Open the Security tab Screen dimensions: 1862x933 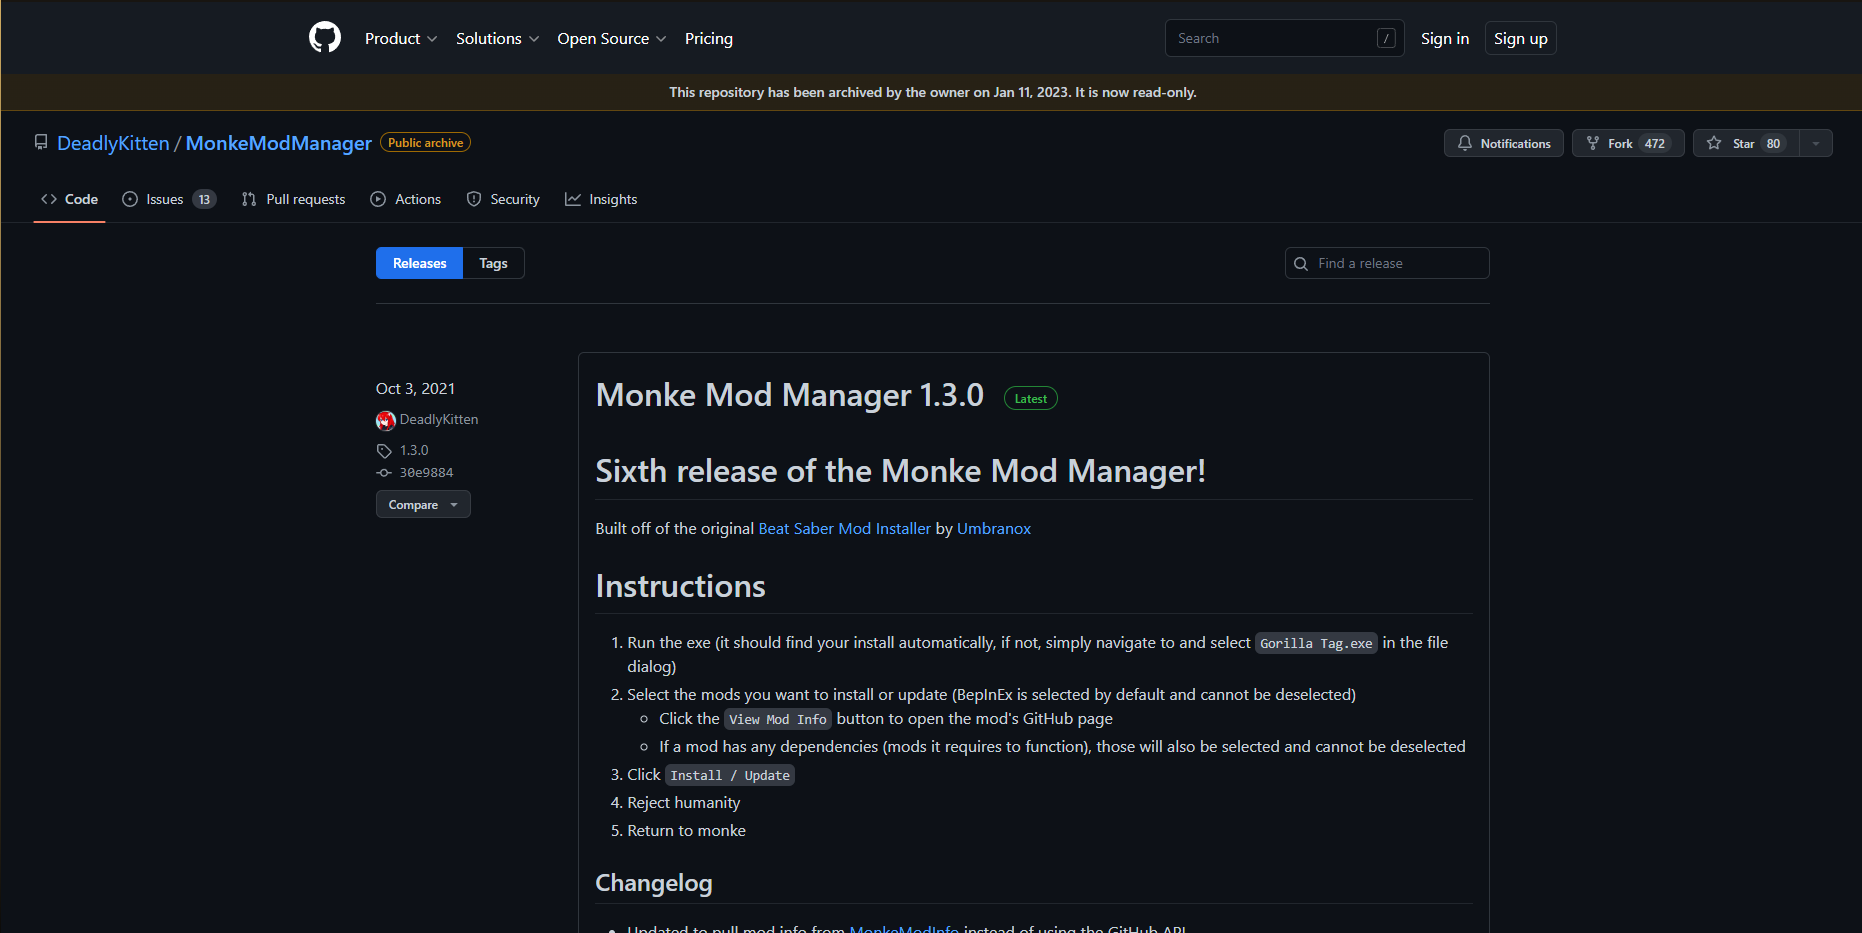pyautogui.click(x=503, y=199)
